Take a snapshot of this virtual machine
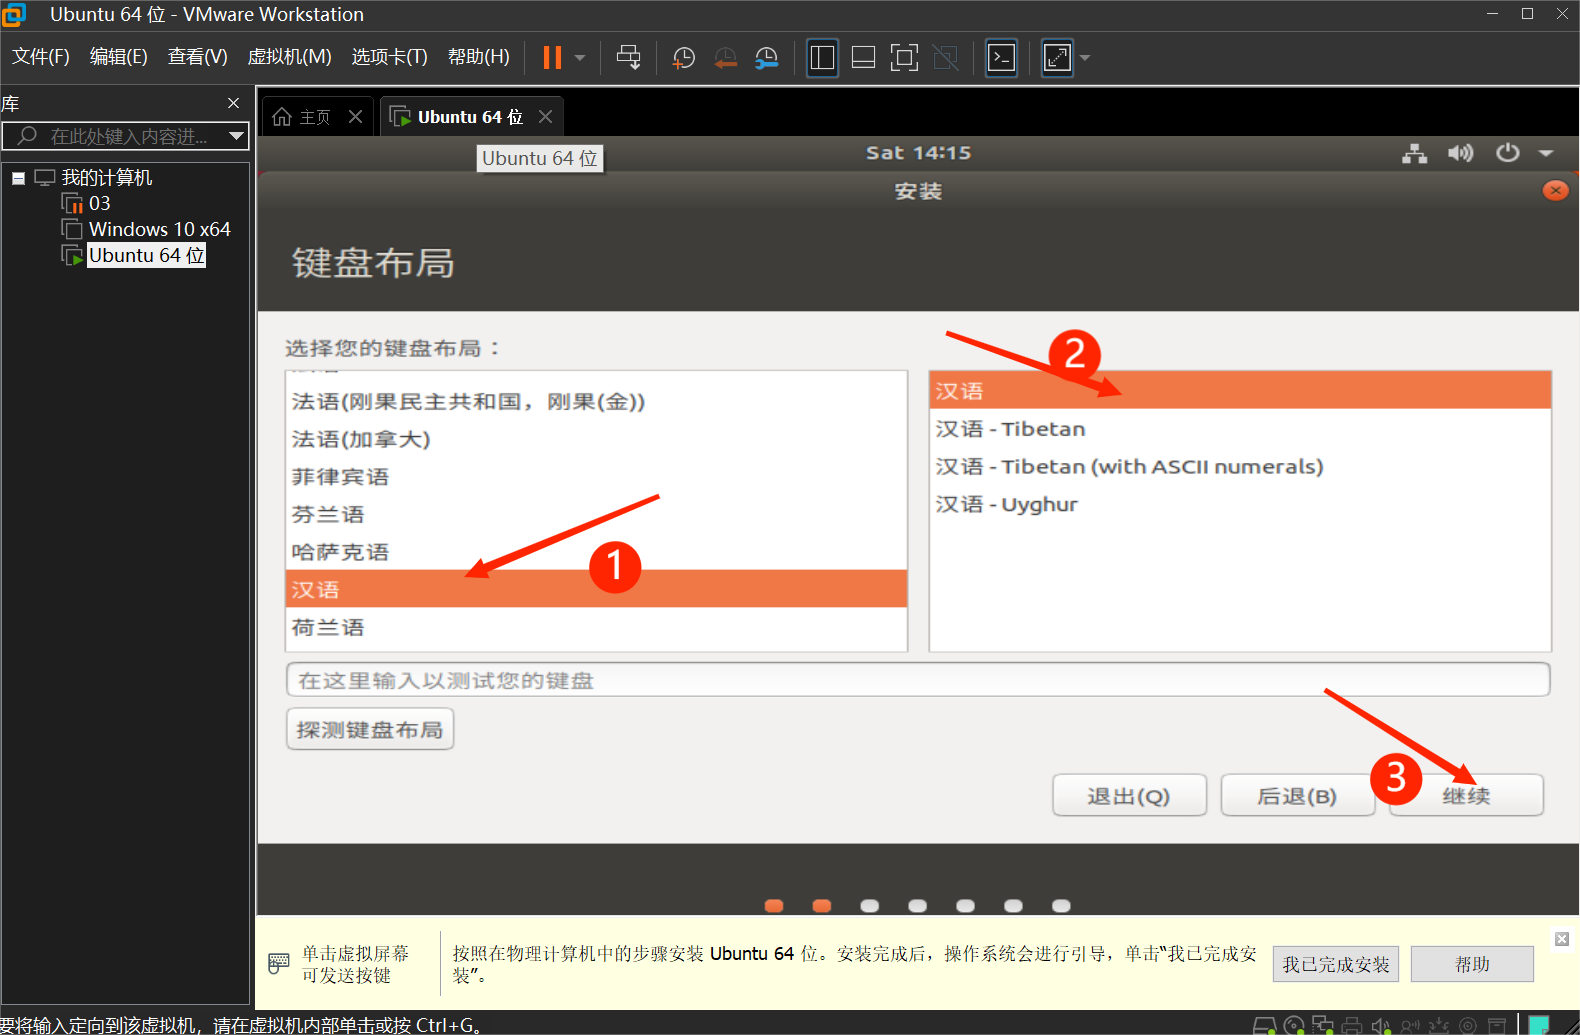 (x=684, y=58)
